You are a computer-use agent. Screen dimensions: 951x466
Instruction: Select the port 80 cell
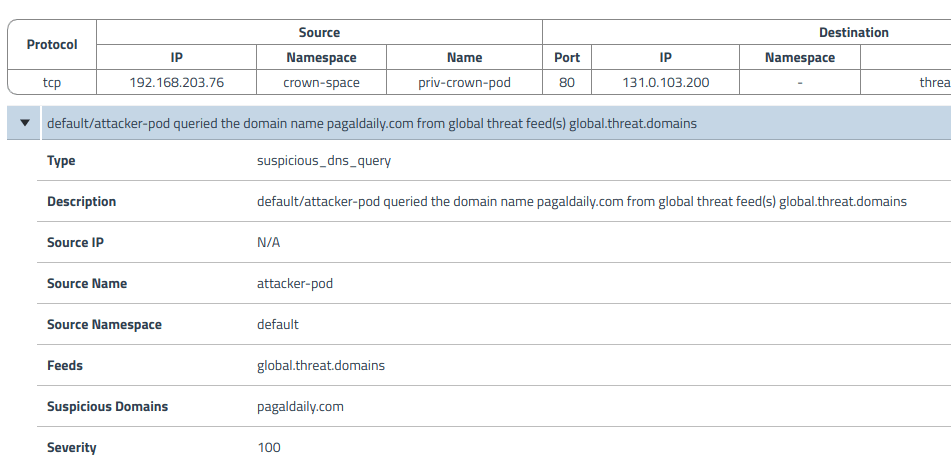point(567,83)
